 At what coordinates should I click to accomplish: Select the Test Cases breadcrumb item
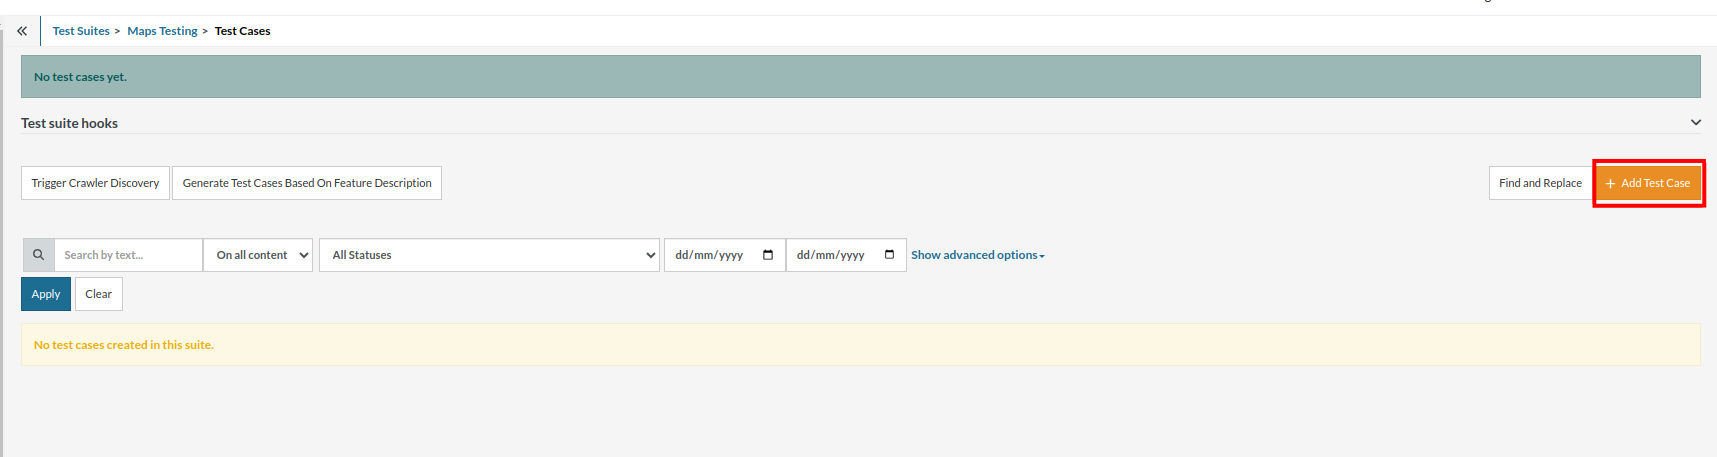click(242, 31)
